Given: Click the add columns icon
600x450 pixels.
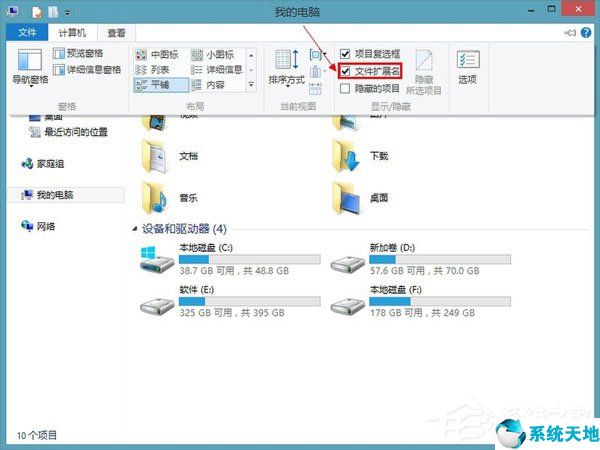Looking at the screenshot, I should tap(317, 72).
